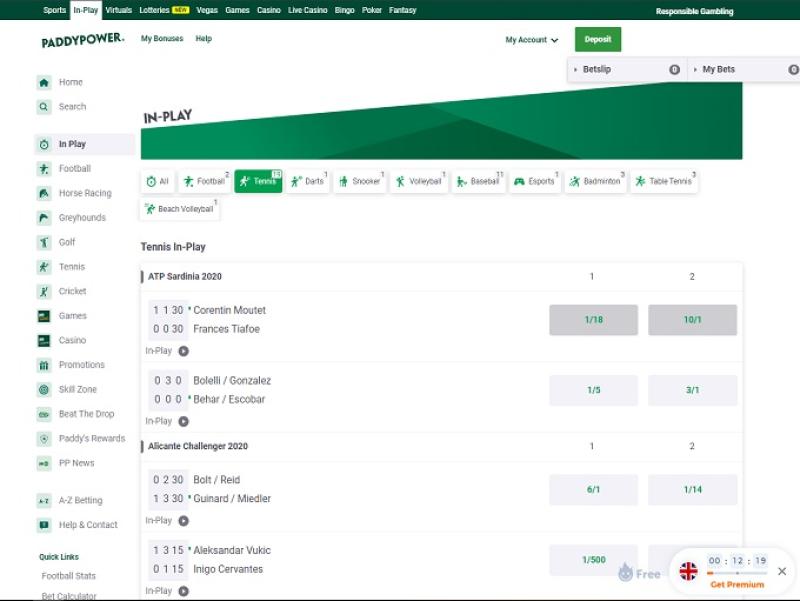Screen dimensions: 800x601
Task: Click the Home icon in sidebar
Action: coord(44,82)
